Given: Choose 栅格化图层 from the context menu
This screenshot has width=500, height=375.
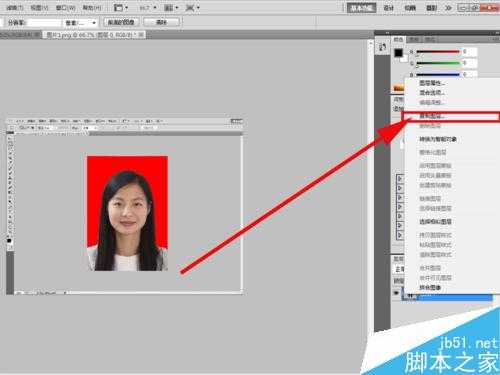Looking at the screenshot, I should click(x=433, y=152).
